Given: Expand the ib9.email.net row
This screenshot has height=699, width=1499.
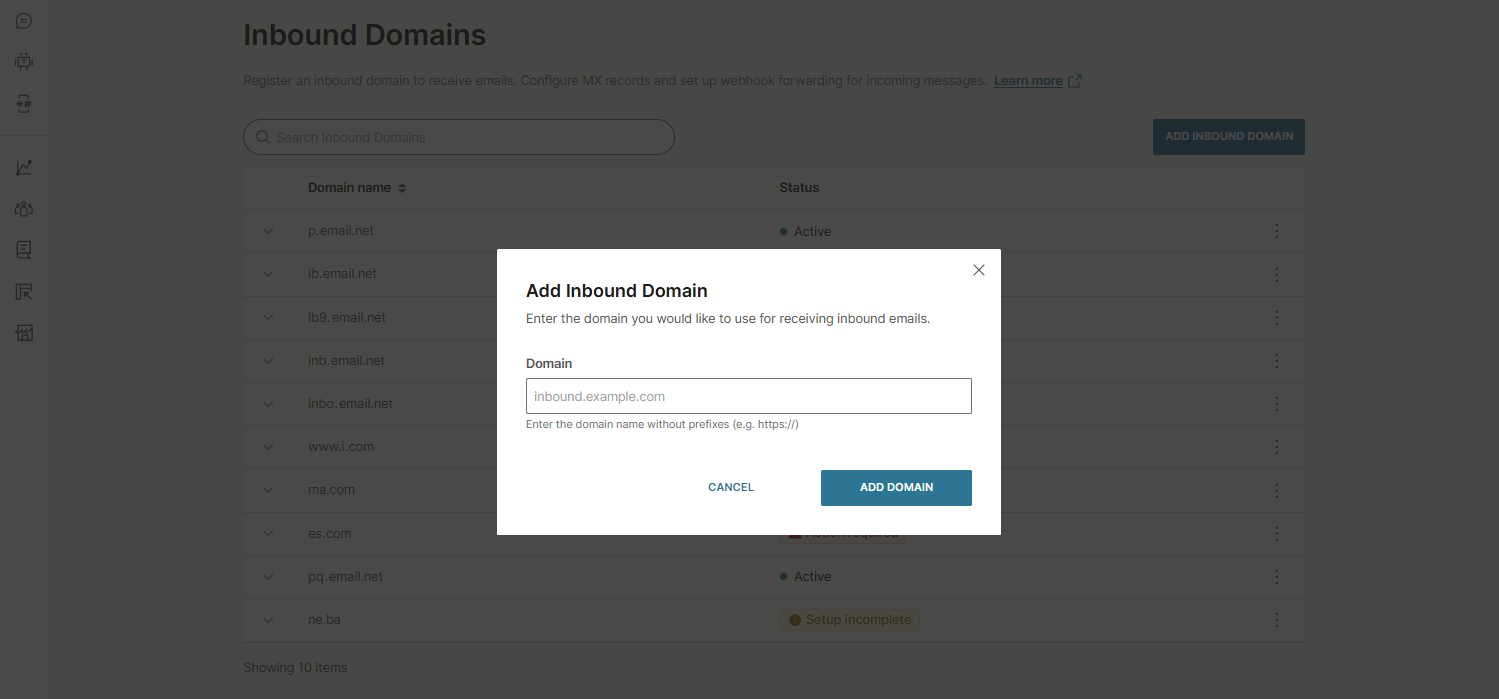Looking at the screenshot, I should click(x=268, y=317).
